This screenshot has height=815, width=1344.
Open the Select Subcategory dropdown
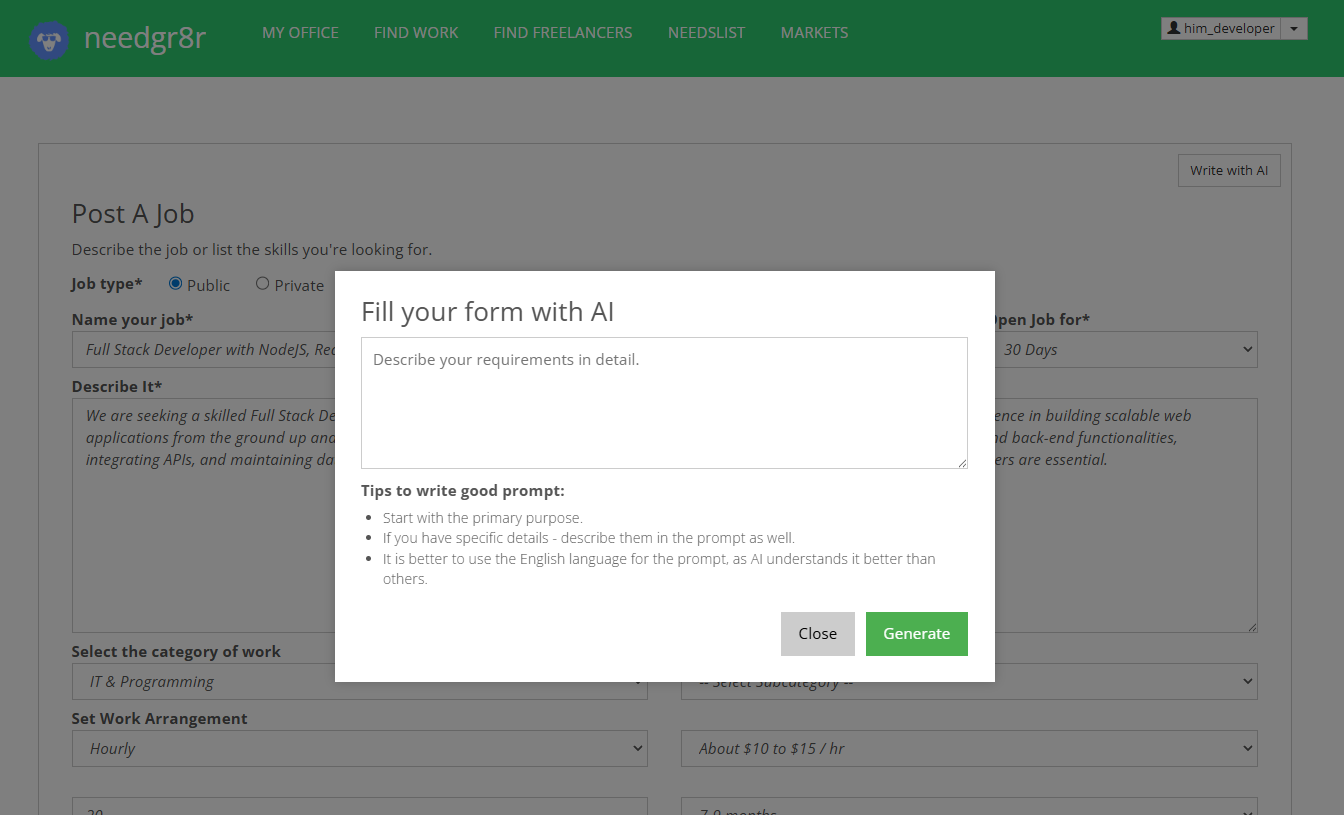pyautogui.click(x=968, y=681)
